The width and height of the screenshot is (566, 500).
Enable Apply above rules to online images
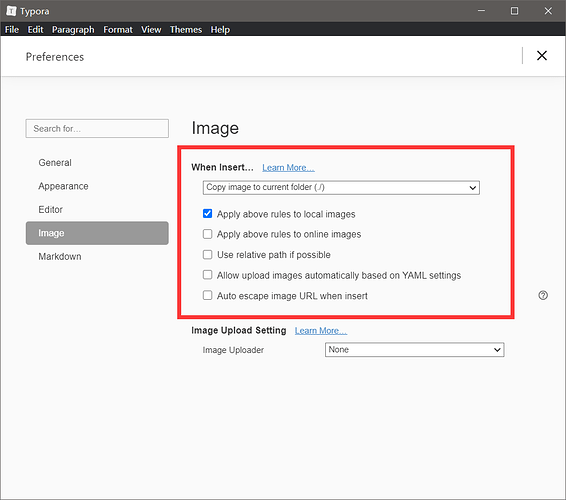[208, 234]
